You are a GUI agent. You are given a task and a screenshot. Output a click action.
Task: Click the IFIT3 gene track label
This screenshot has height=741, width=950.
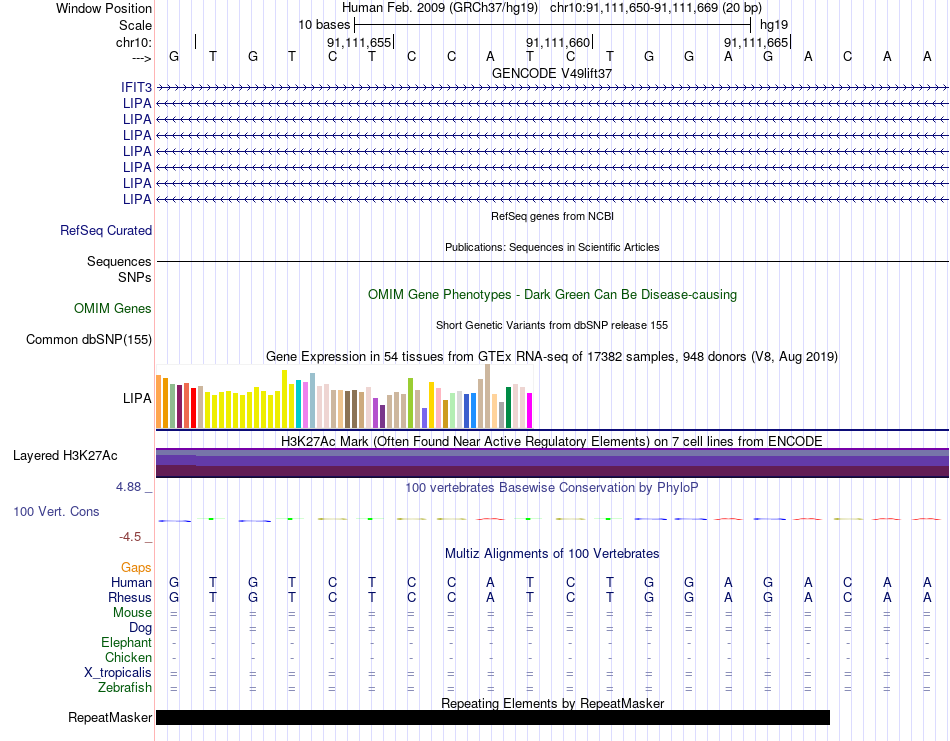click(136, 88)
